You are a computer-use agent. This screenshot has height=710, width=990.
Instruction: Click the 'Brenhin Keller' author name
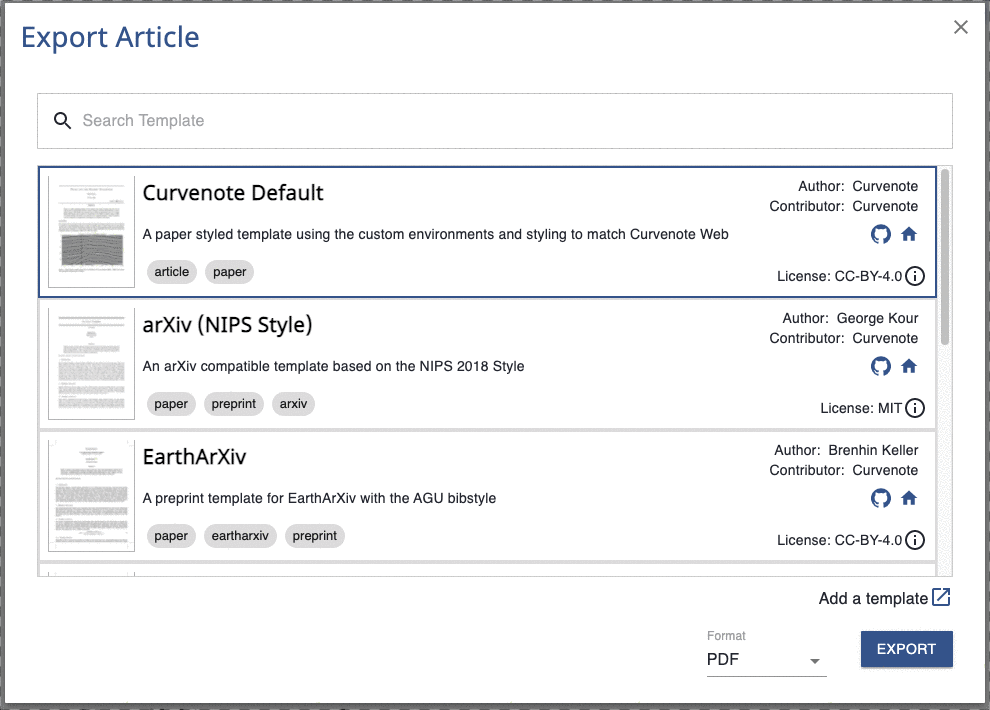[x=873, y=450]
